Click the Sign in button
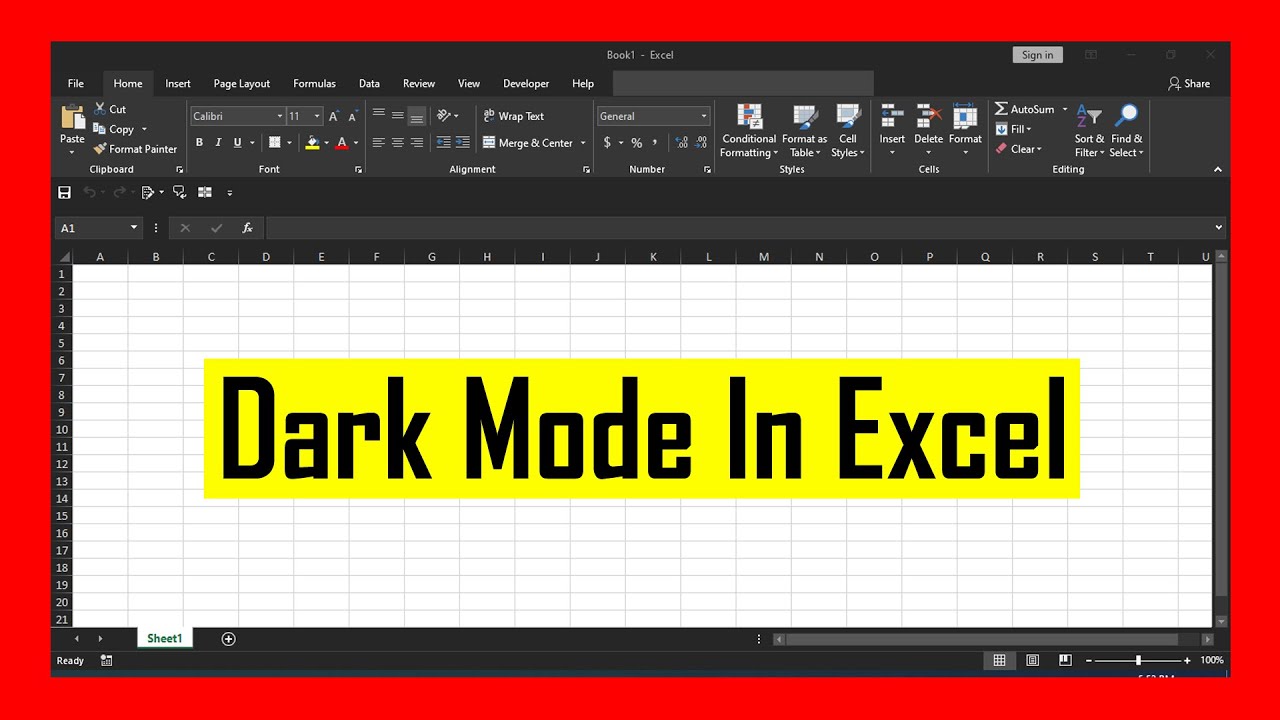 (1037, 55)
